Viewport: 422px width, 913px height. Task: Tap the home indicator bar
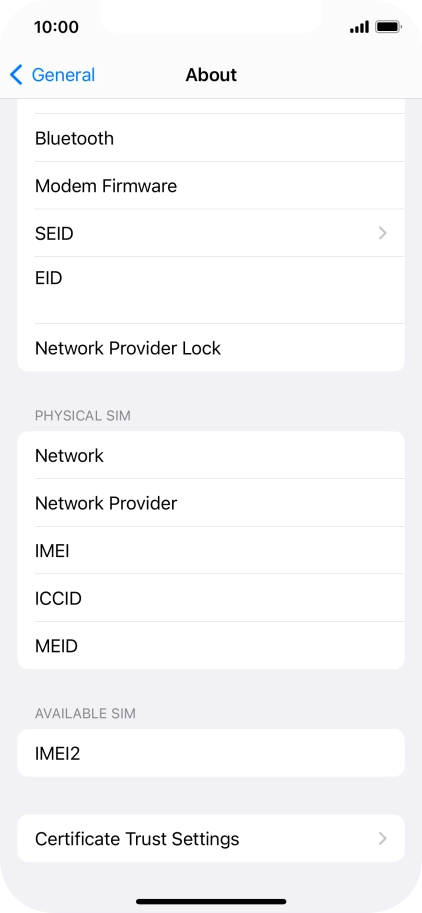click(x=211, y=901)
